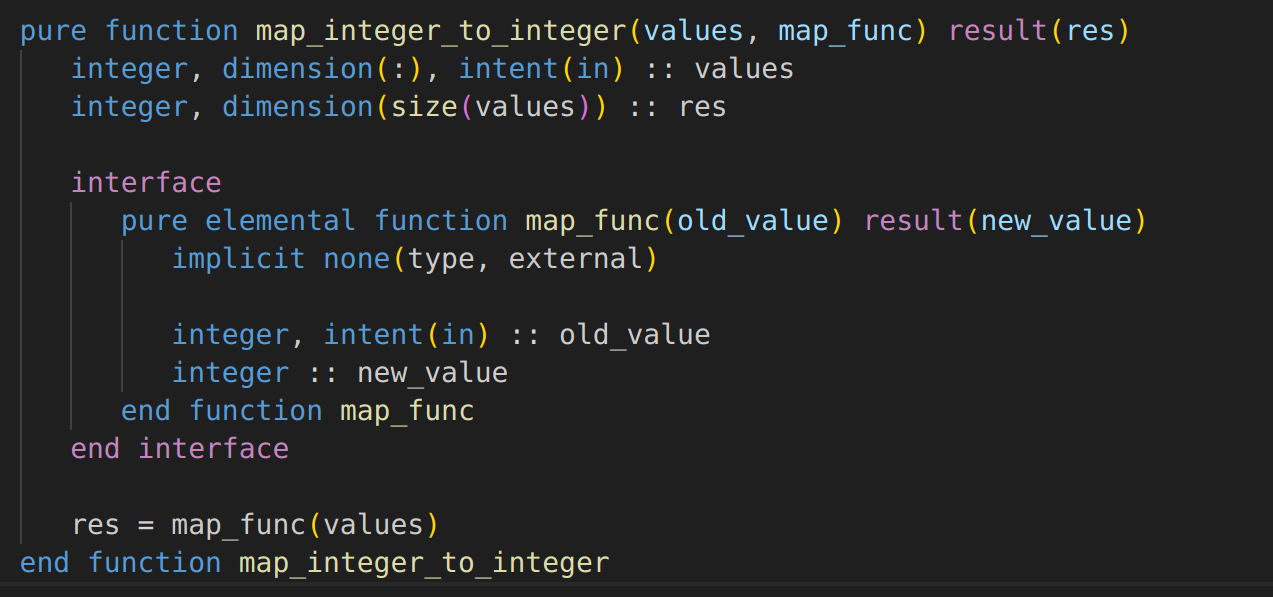Click the "implicit" keyword
This screenshot has height=597, width=1273.
[238, 259]
